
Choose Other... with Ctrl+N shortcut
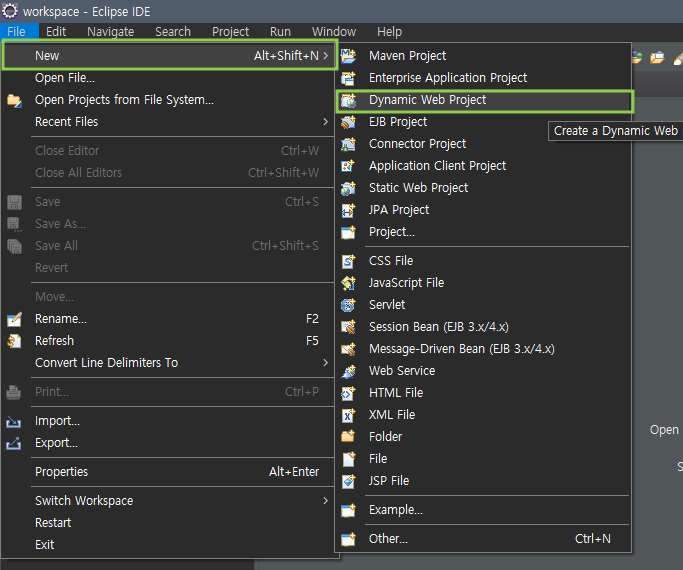click(x=484, y=539)
